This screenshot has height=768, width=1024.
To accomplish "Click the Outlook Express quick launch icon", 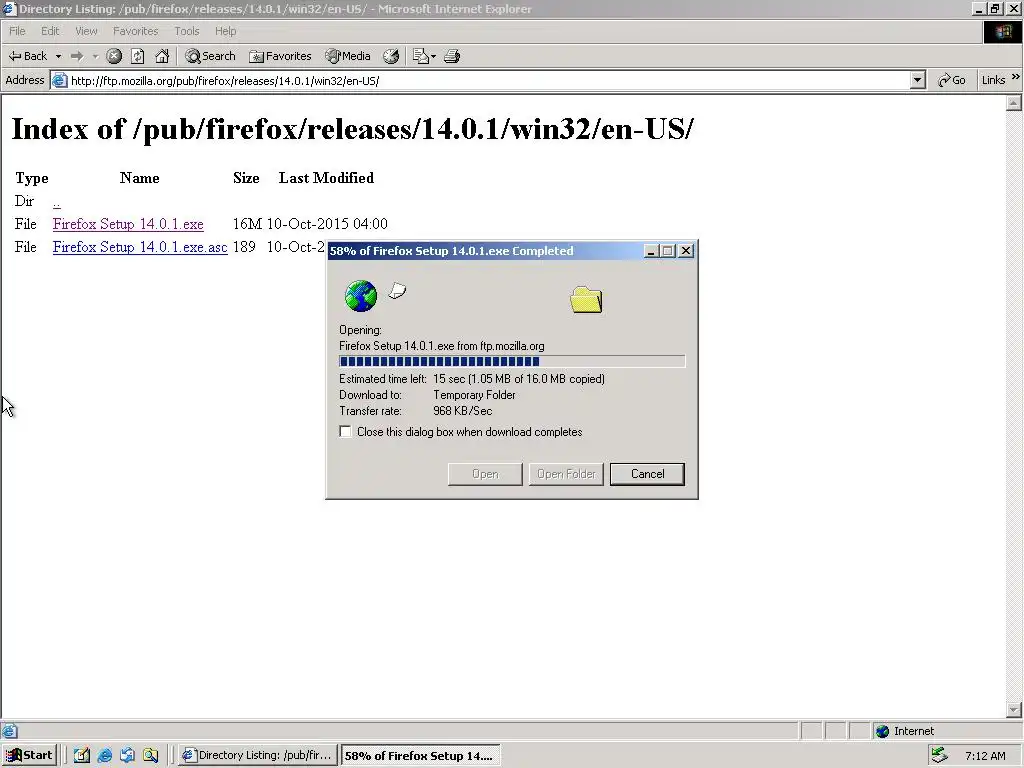I will (x=127, y=755).
